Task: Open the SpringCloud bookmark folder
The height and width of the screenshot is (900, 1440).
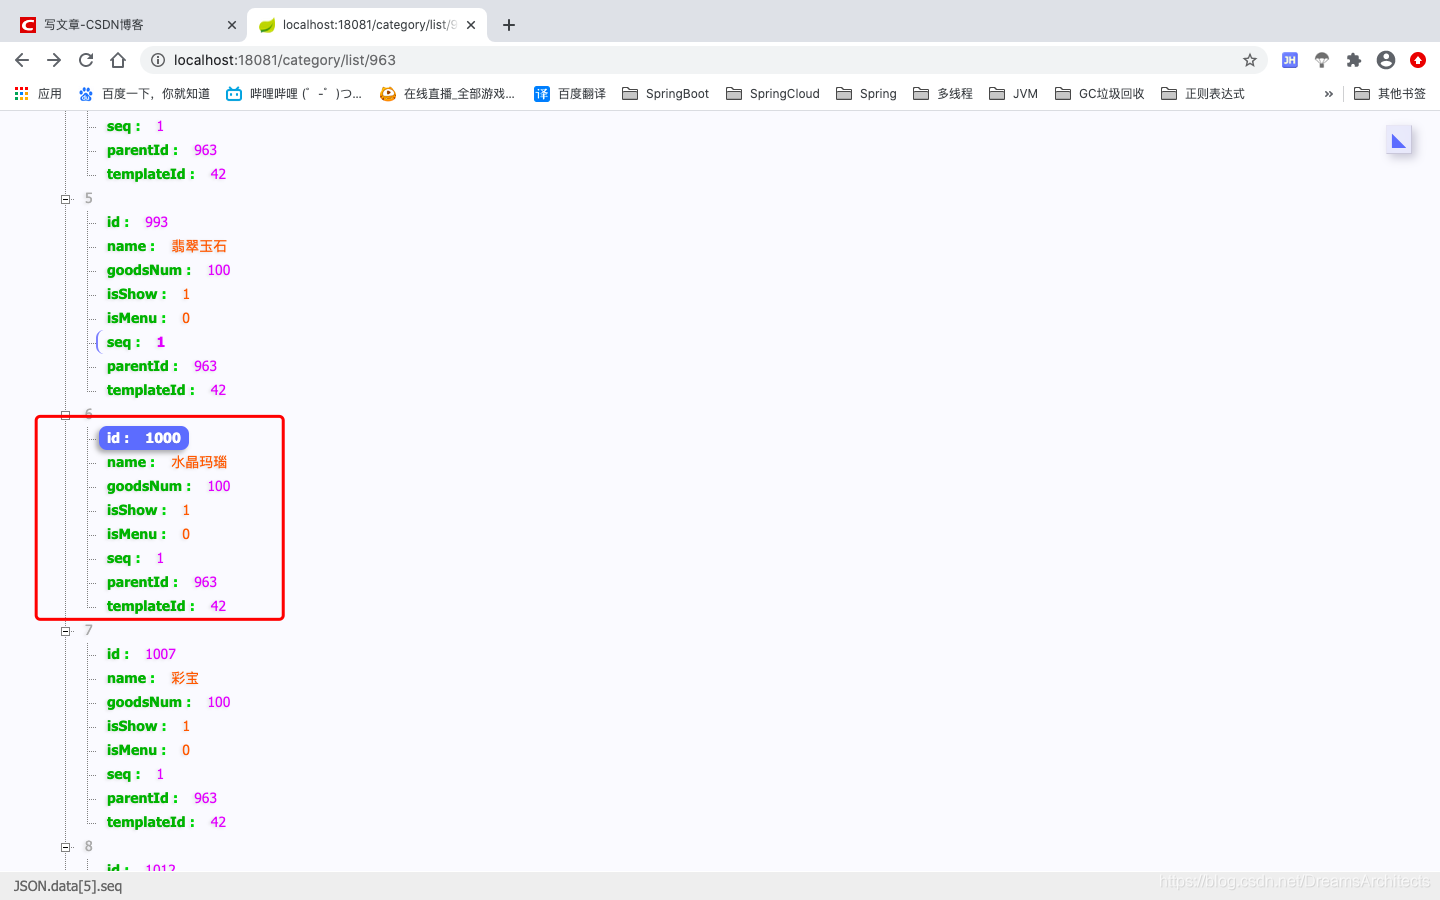Action: (773, 93)
